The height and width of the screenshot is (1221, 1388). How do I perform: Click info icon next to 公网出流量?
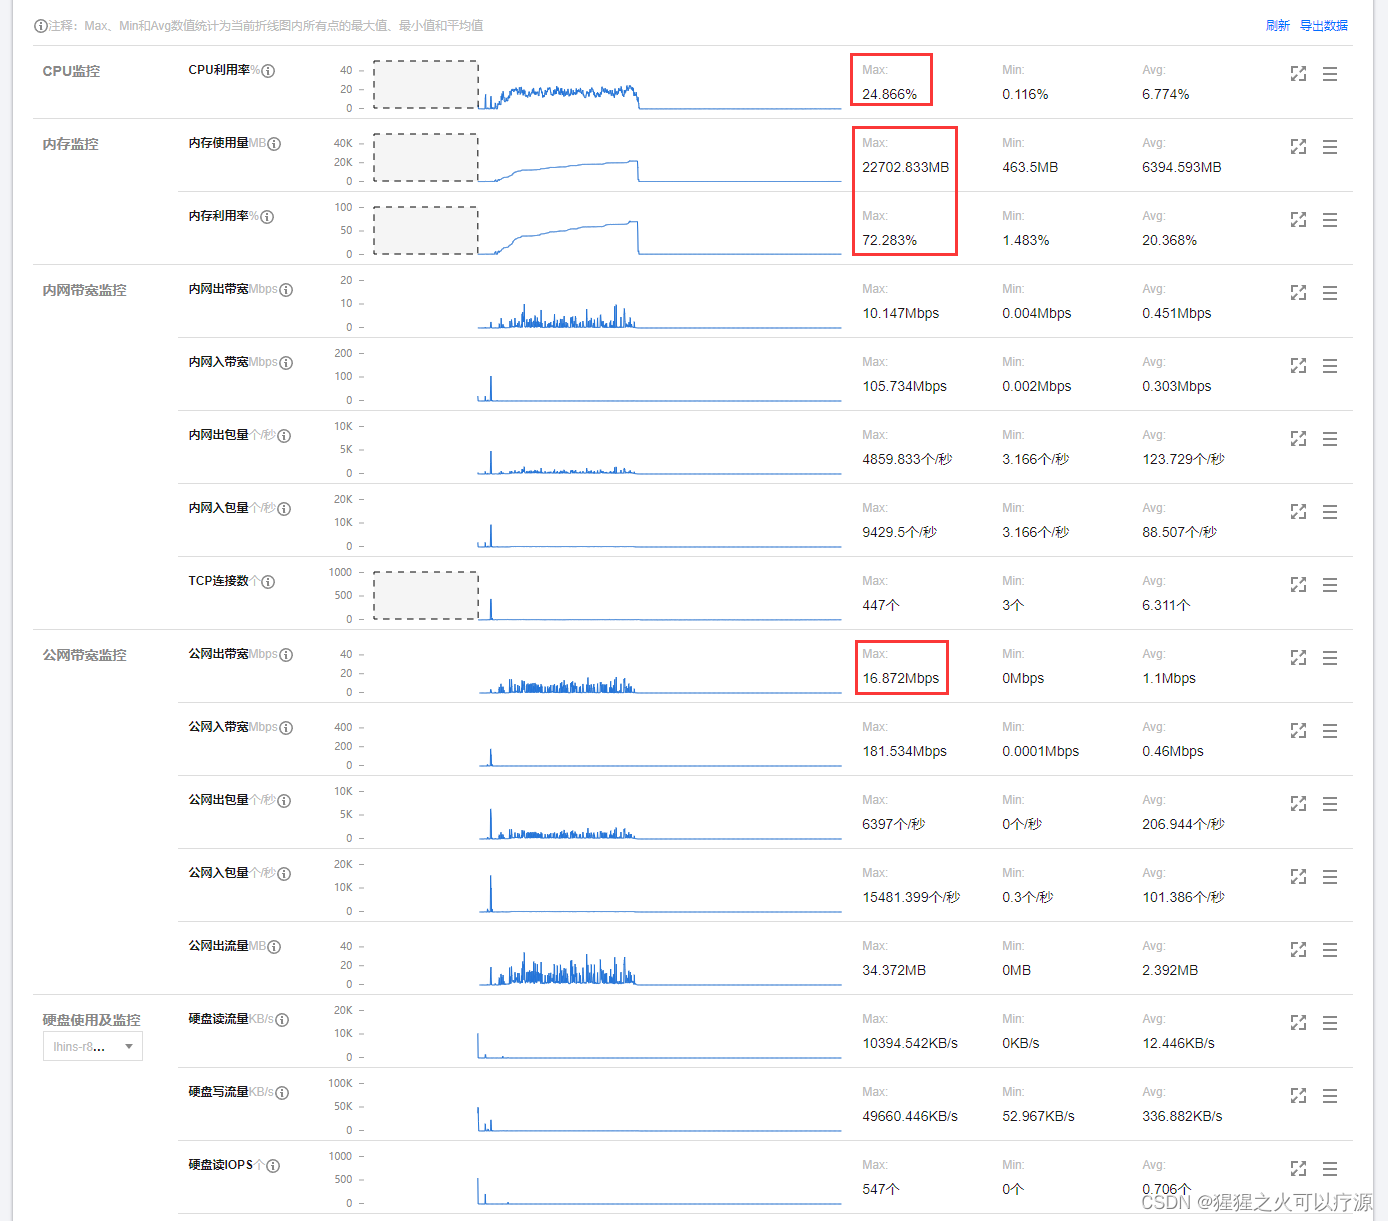pyautogui.click(x=274, y=947)
